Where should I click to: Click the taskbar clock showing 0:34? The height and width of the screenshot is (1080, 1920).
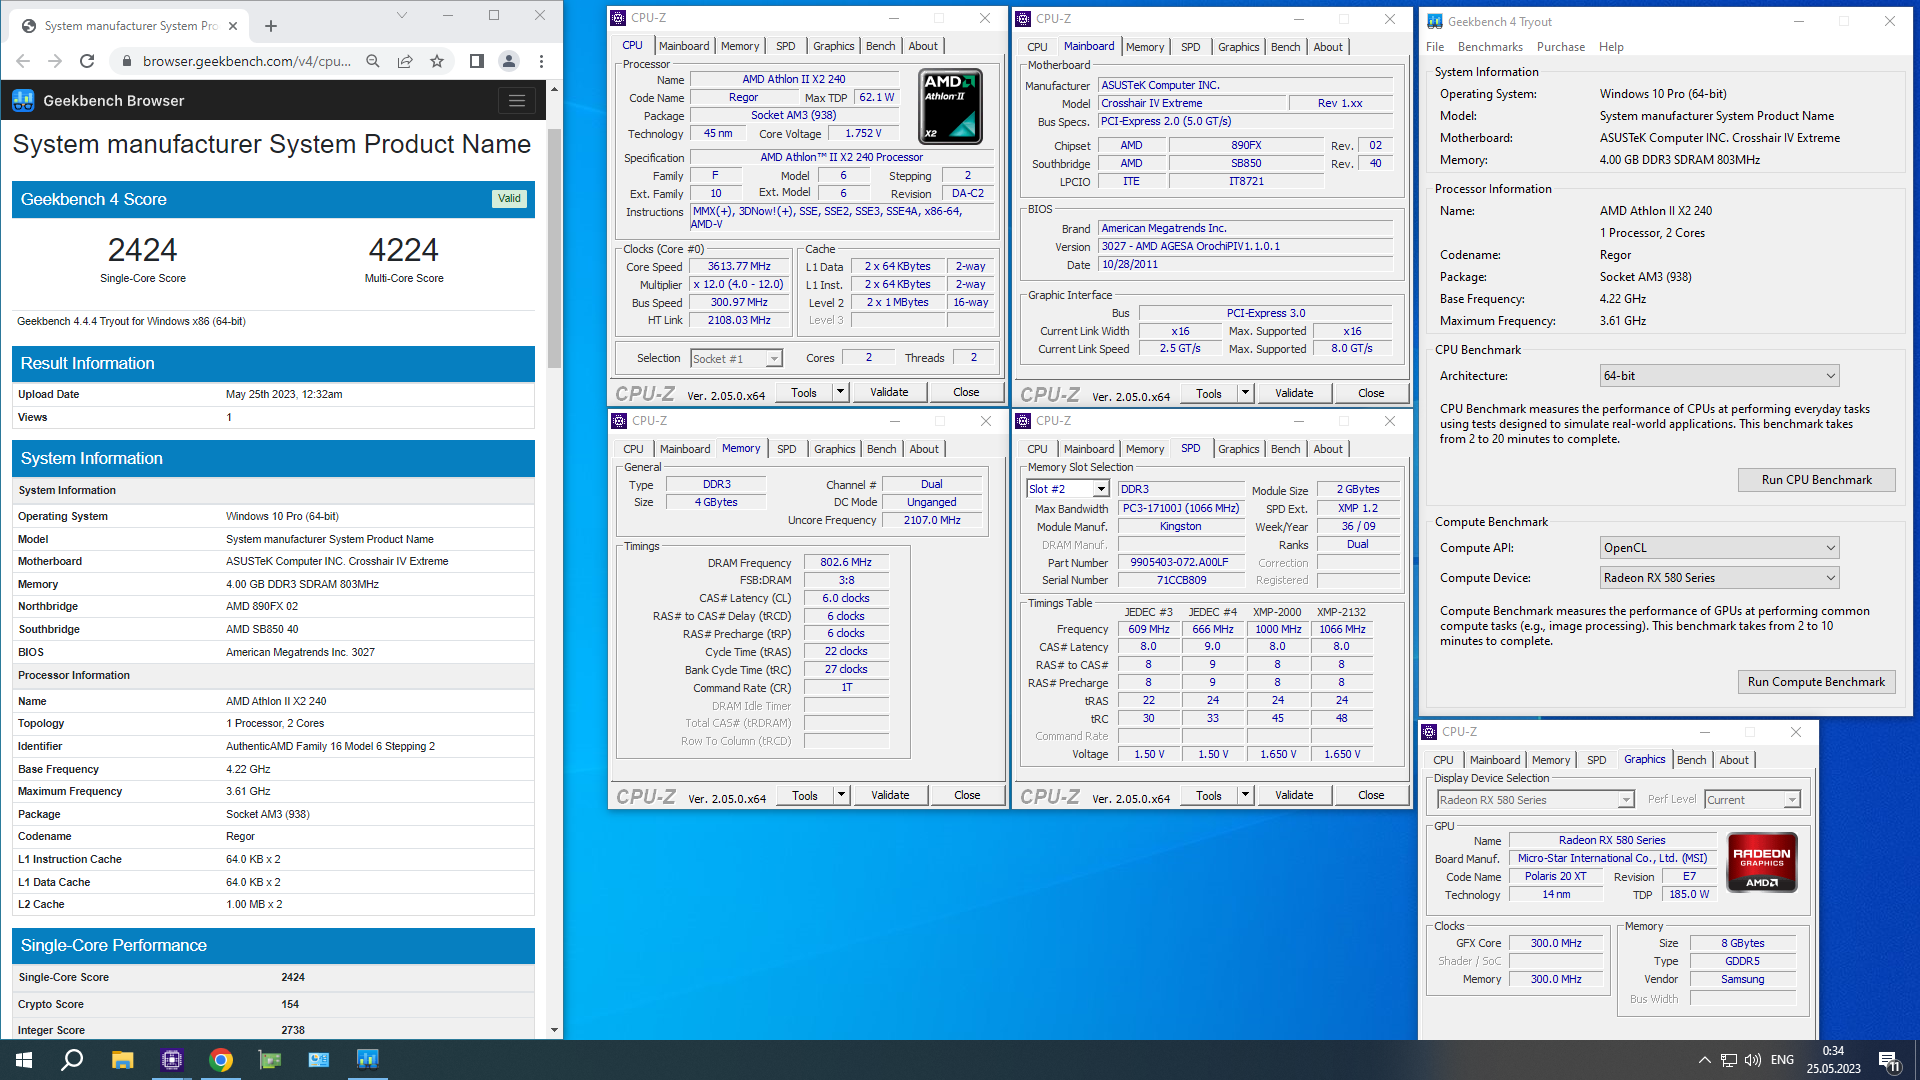[1833, 1051]
